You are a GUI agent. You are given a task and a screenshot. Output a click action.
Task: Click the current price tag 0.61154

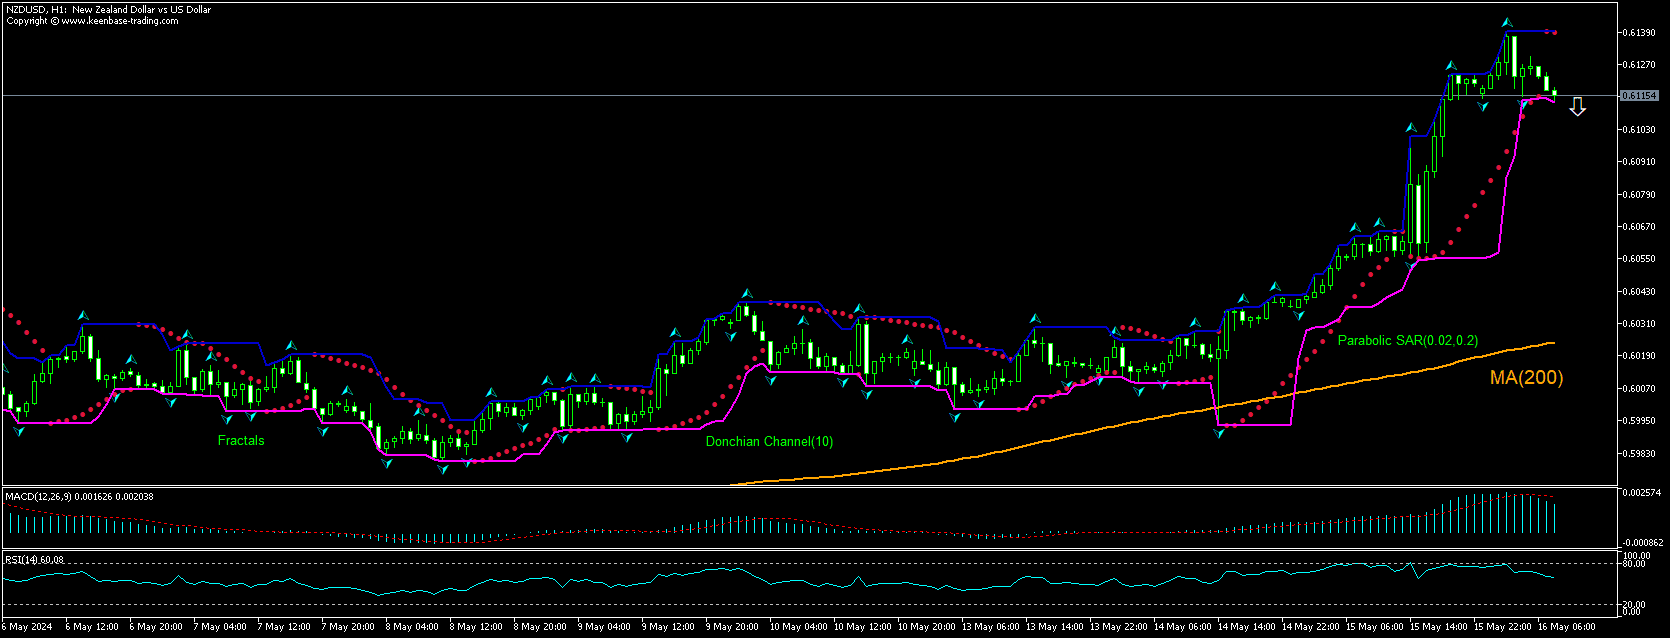(1639, 96)
